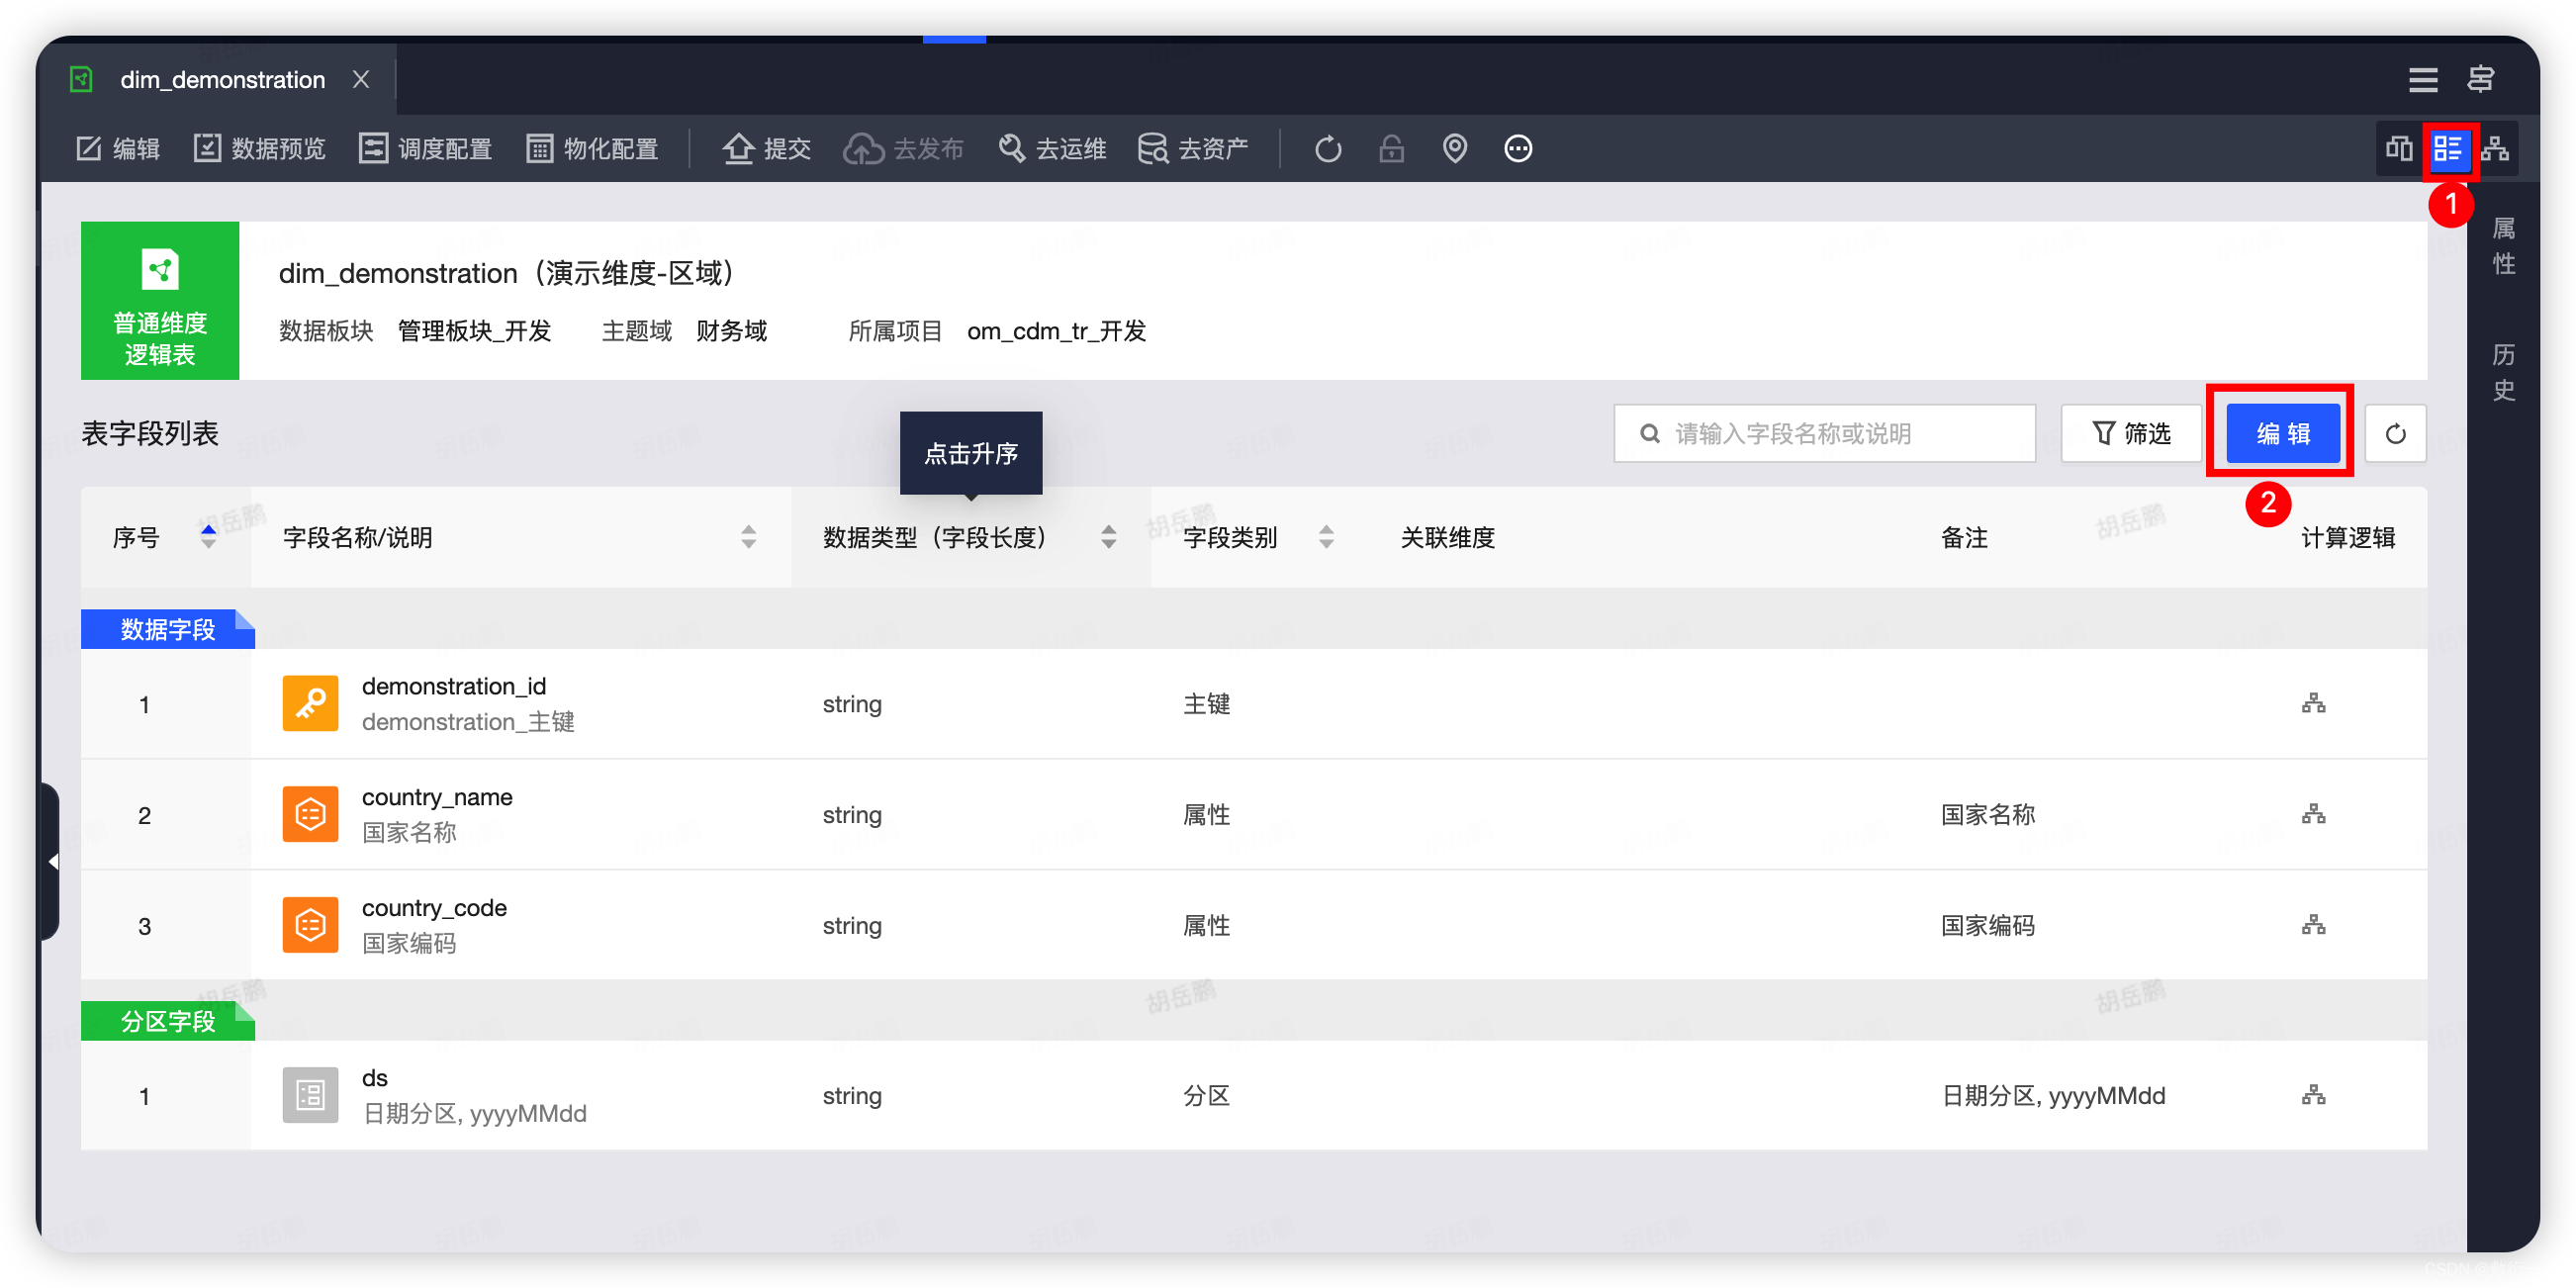Sort by 数据类型 column arrows

click(x=1108, y=537)
